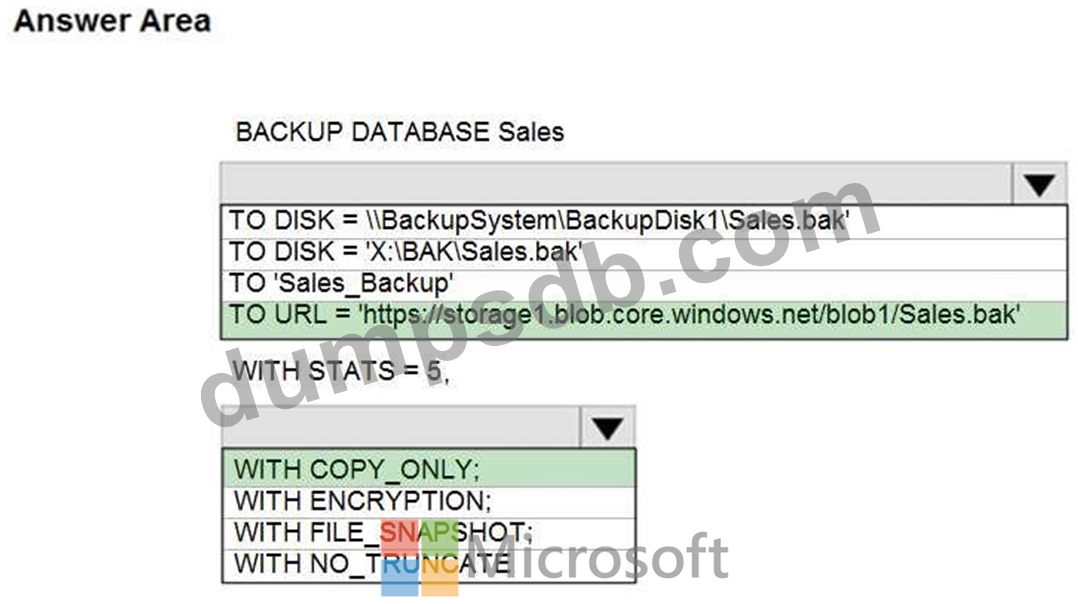Click the blue square of Microsoft logo
1078x604 pixels.
tap(399, 578)
